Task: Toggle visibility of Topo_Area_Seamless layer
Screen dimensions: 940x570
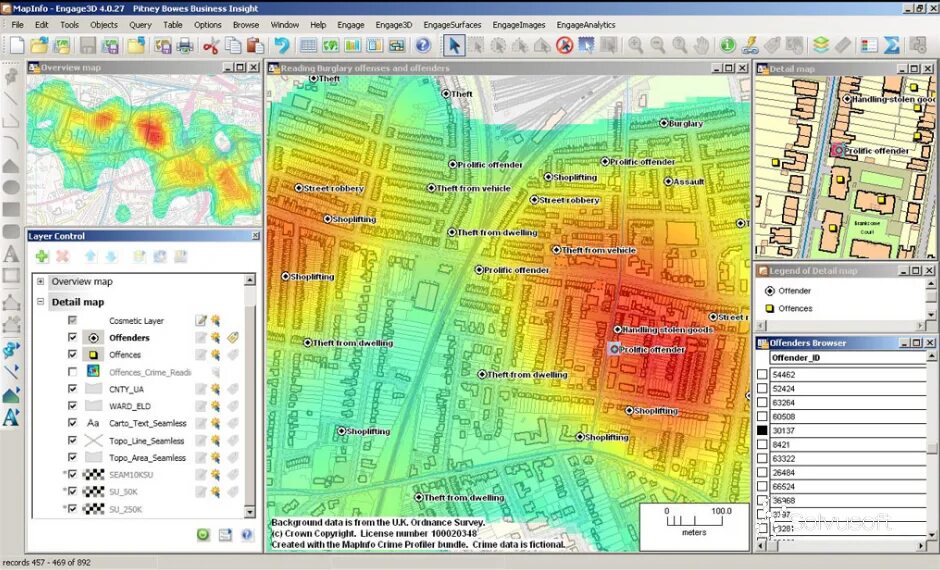Action: 73,457
